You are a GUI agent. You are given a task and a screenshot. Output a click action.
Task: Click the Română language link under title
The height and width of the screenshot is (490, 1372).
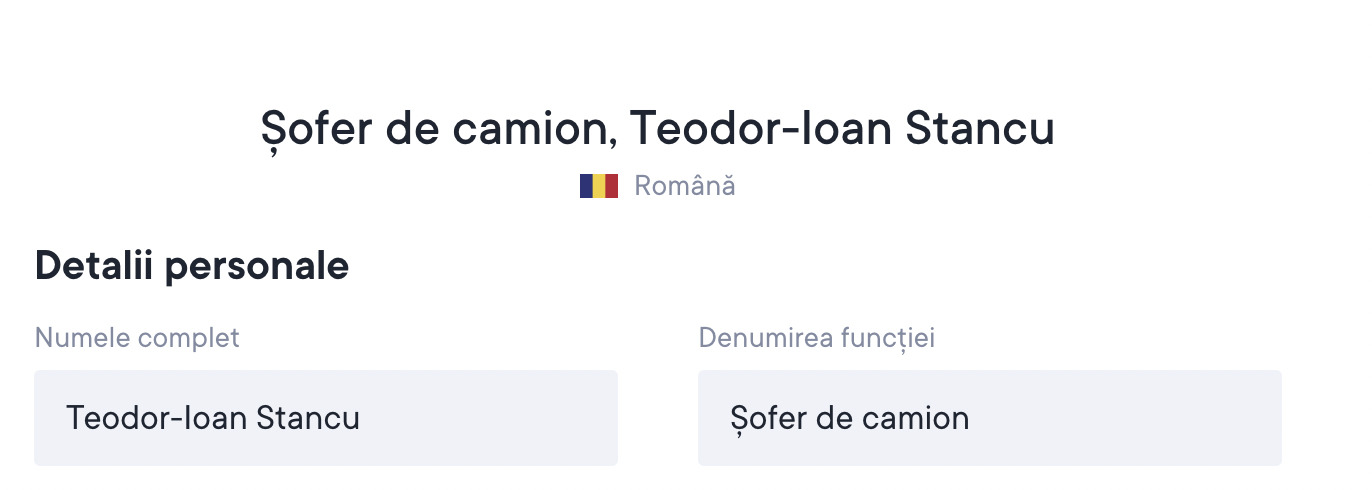684,186
